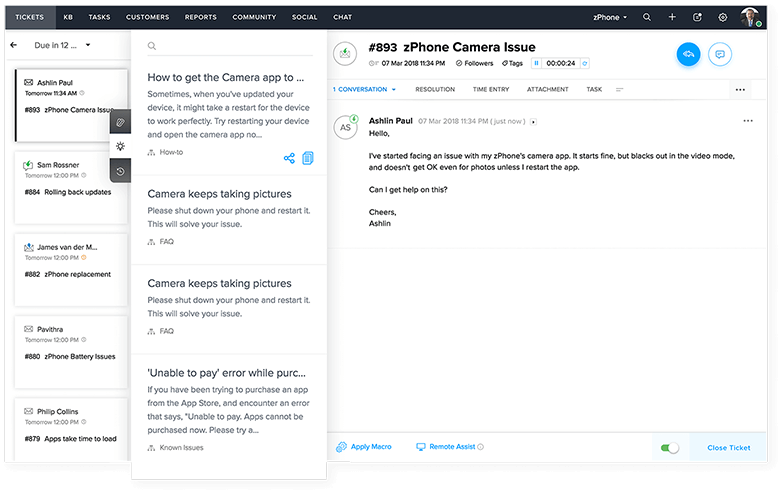Image resolution: width=780 pixels, height=492 pixels.
Task: Click the lightbulb suggestions side tab
Action: coord(119,146)
